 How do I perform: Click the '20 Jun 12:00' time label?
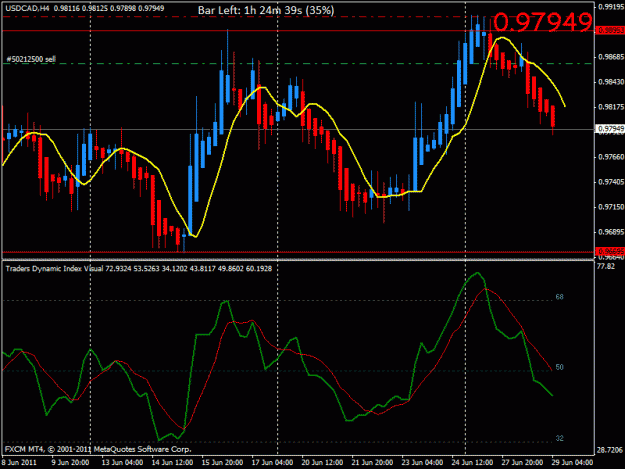tap(322, 462)
